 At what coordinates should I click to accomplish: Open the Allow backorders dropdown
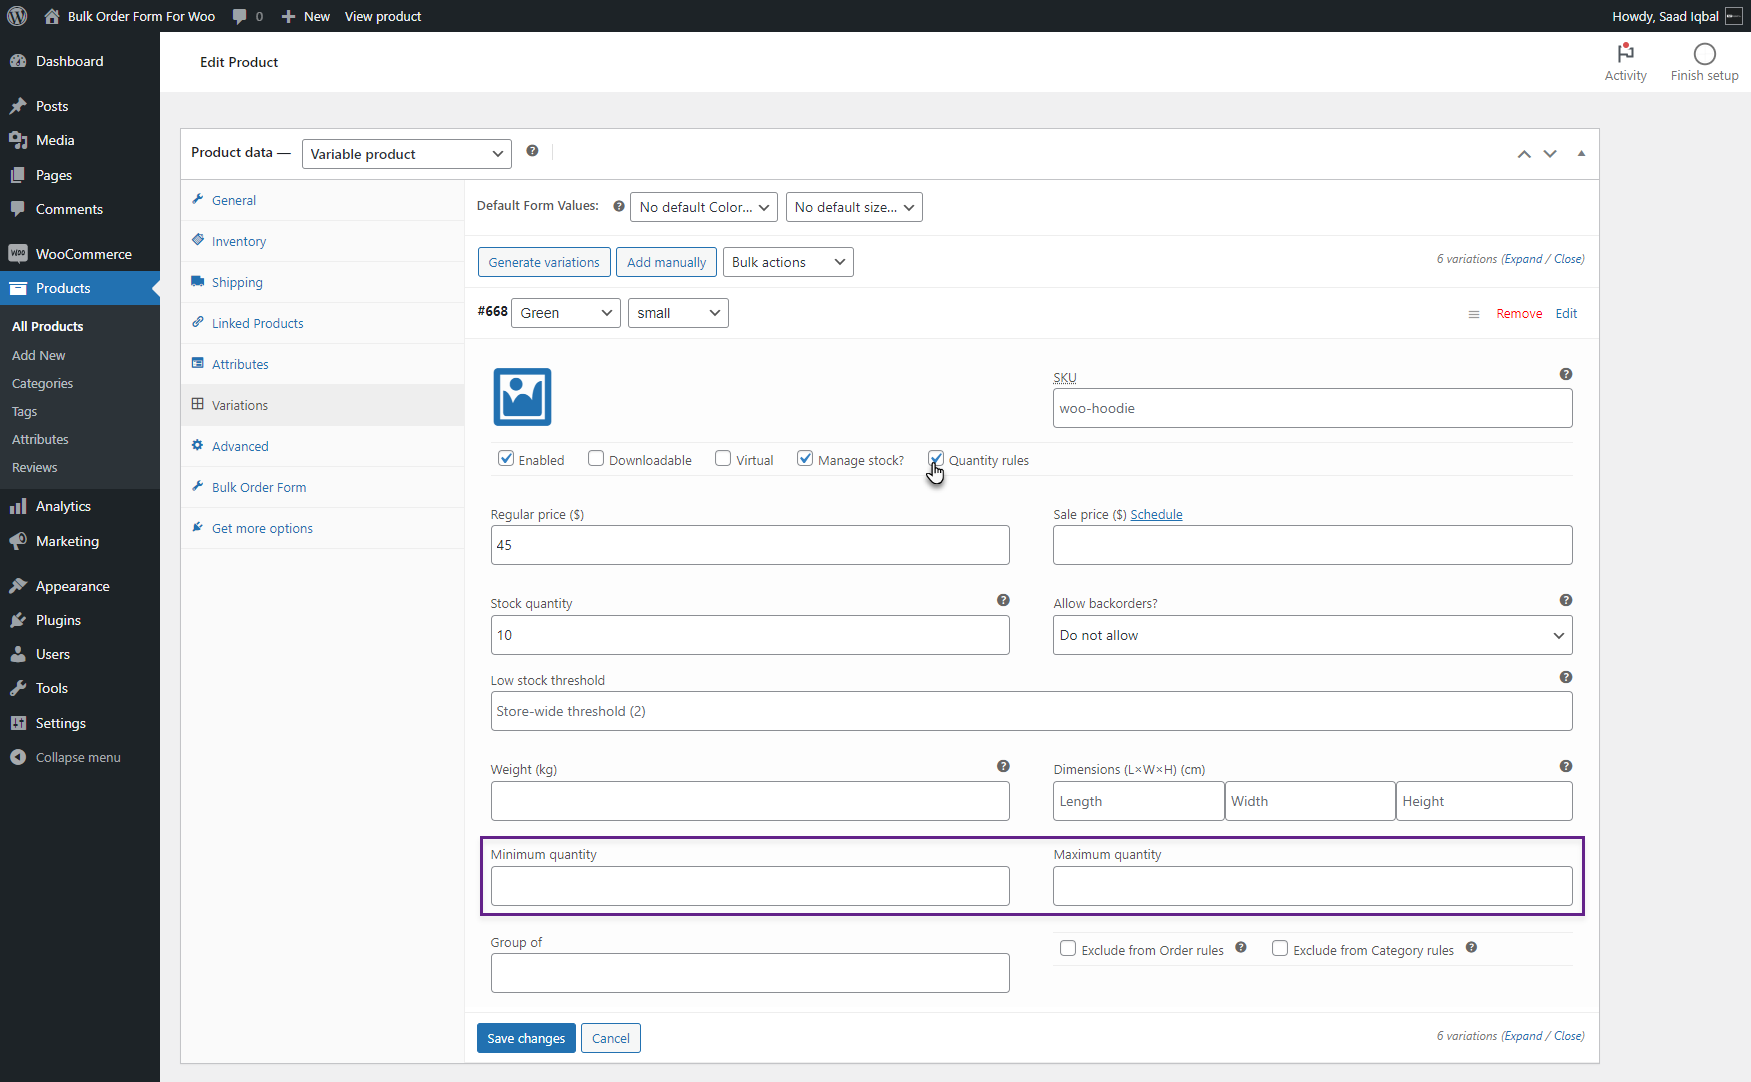(x=1312, y=635)
